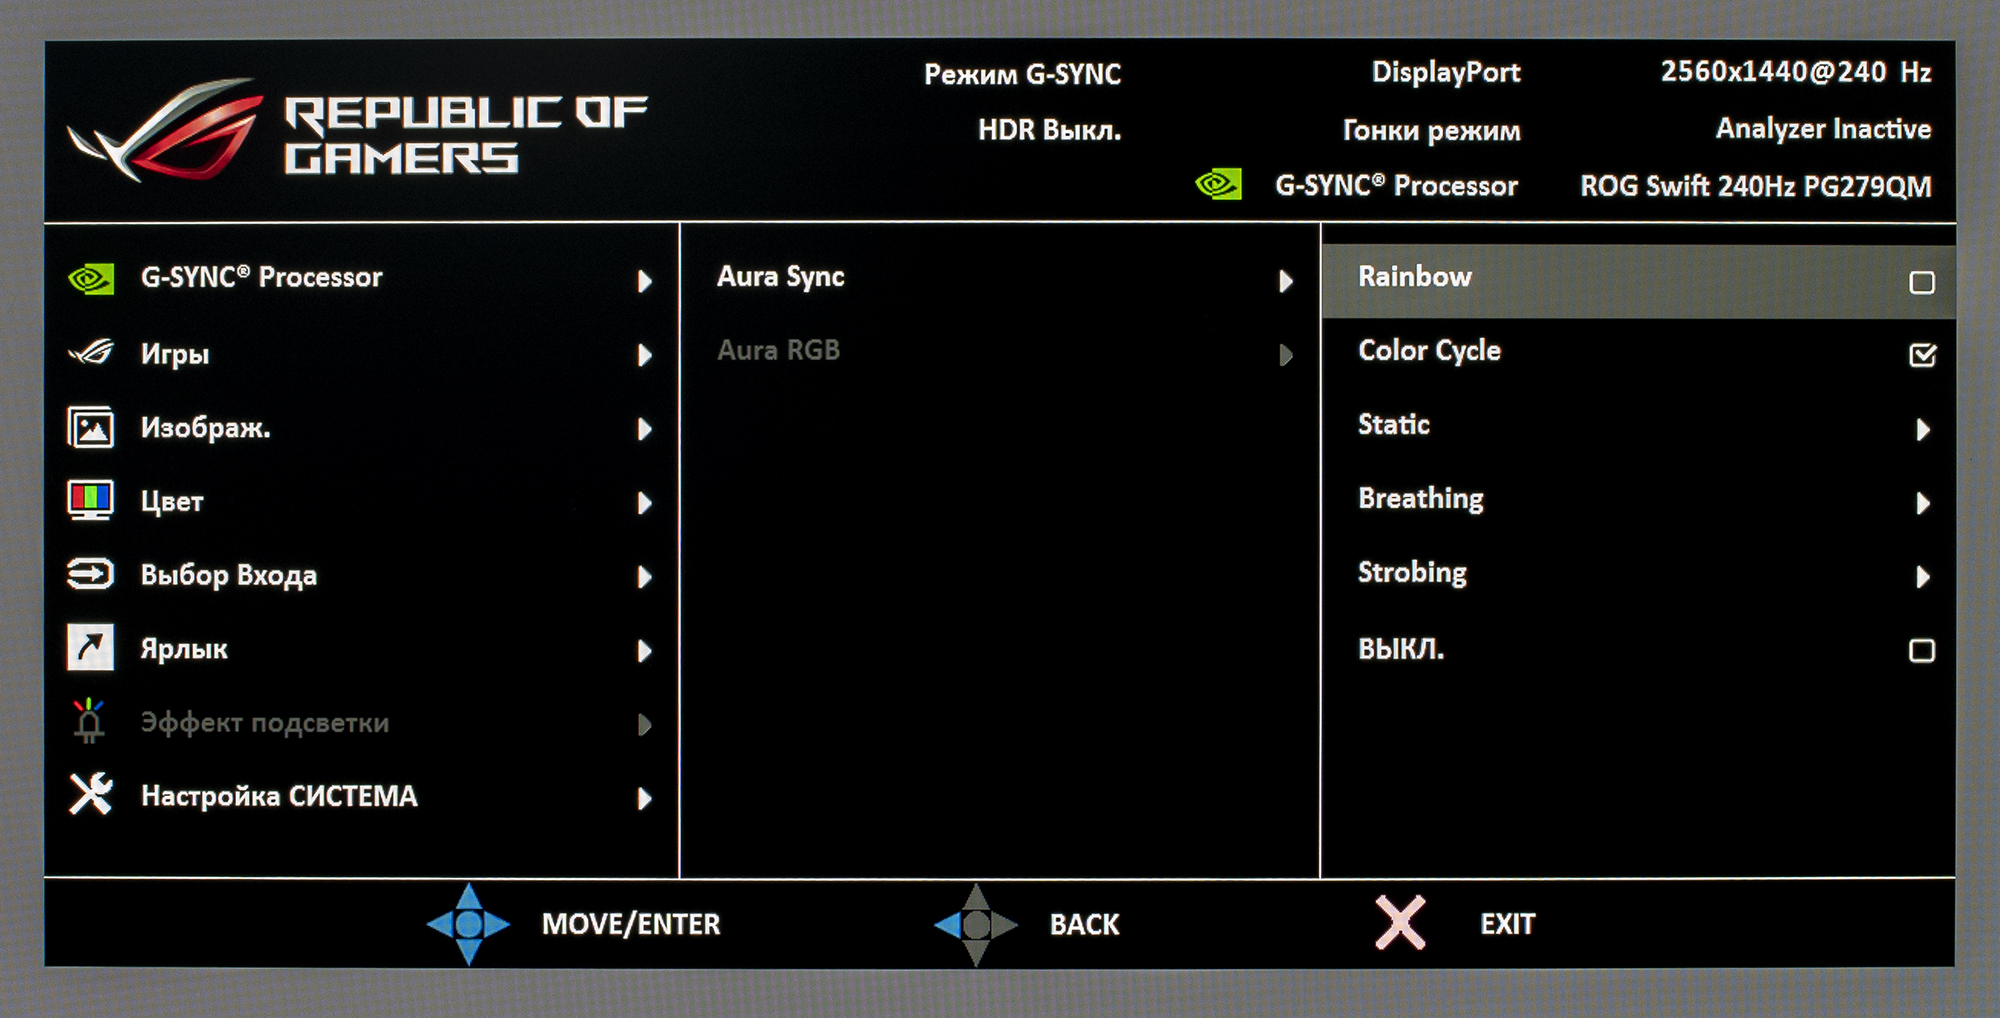This screenshot has width=2000, height=1018.
Task: Open the picture icon for Изображ.
Action: point(91,428)
